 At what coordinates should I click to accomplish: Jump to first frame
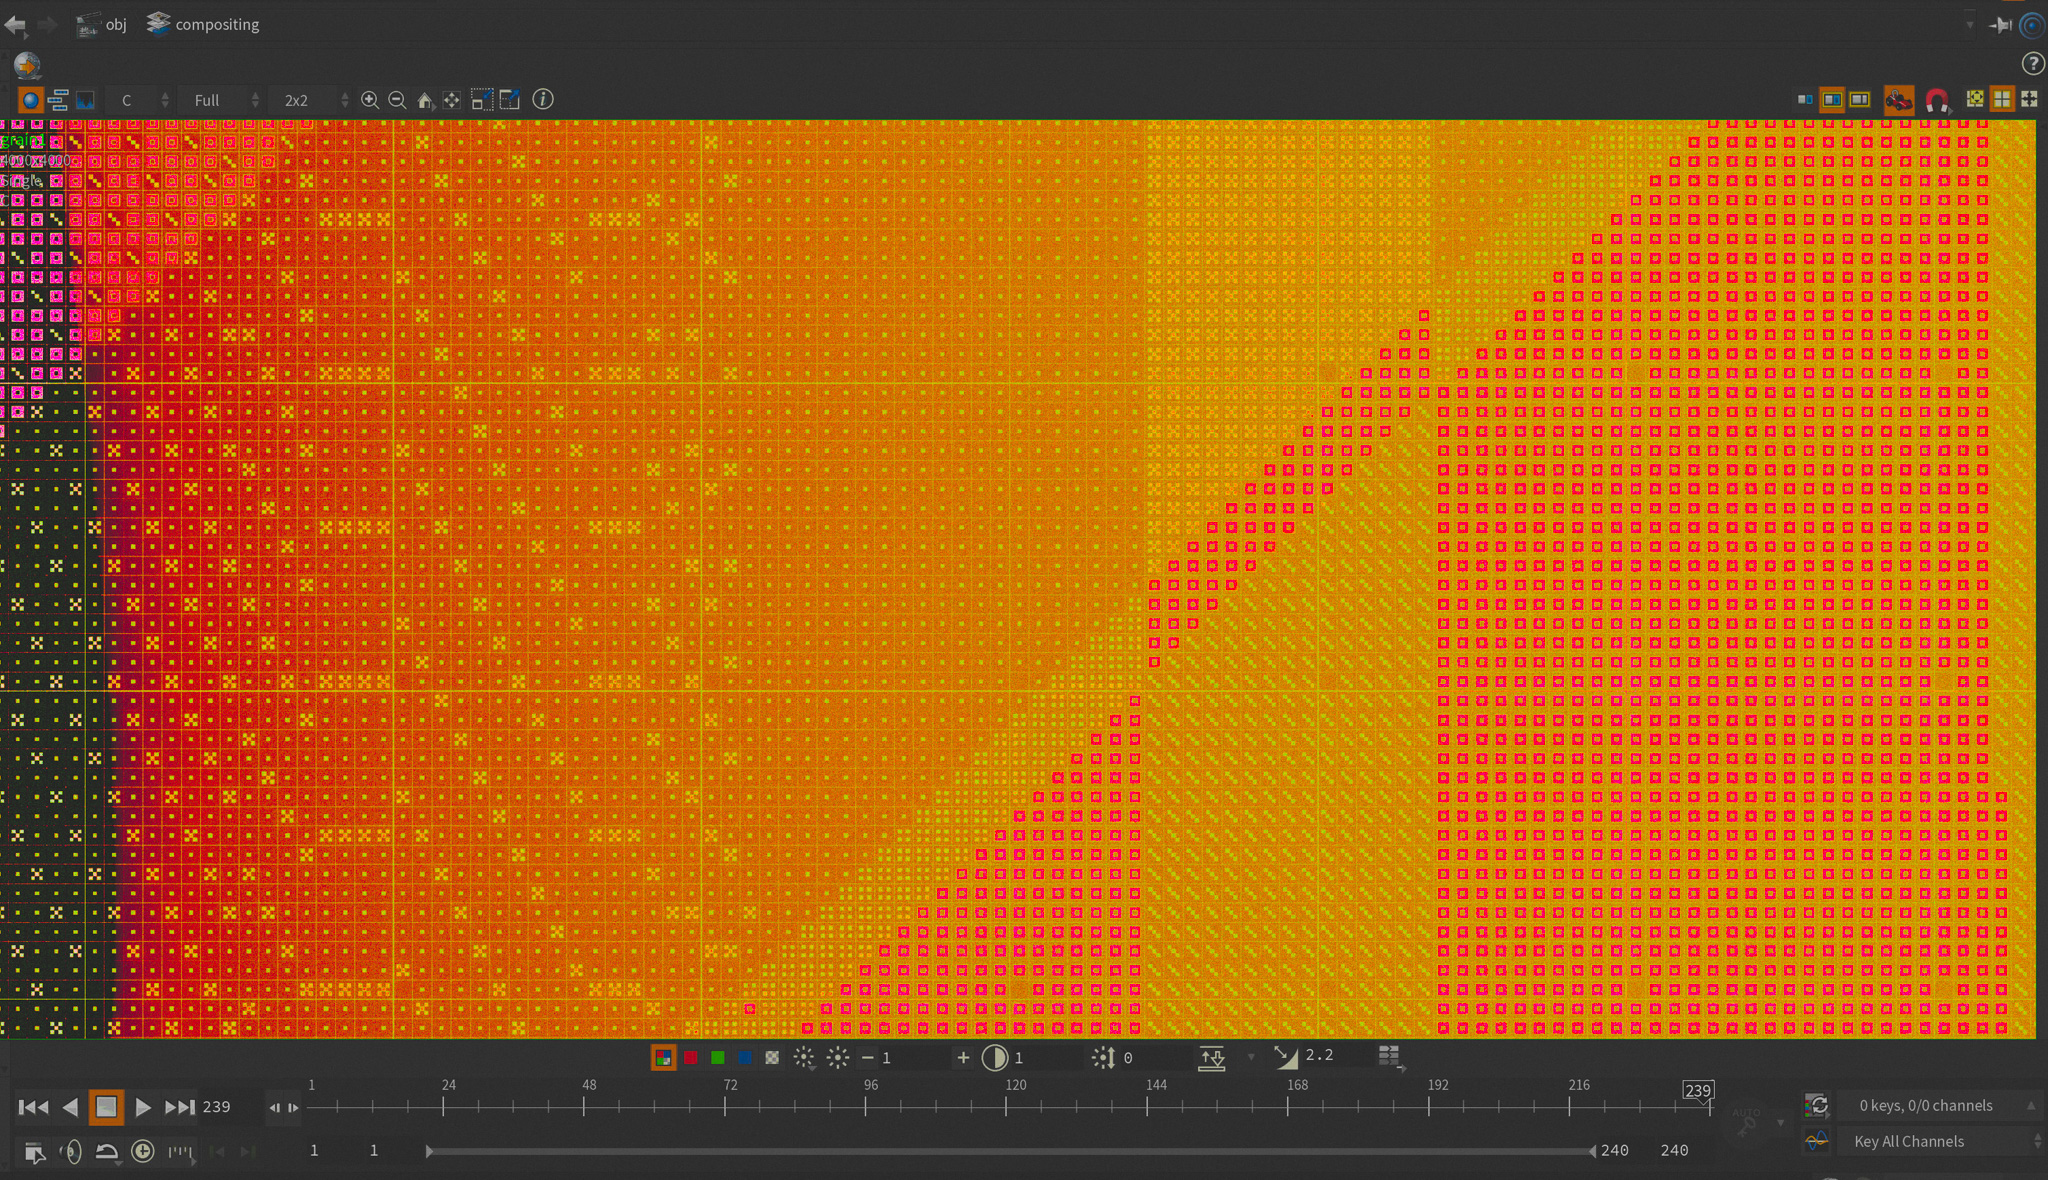[x=33, y=1107]
